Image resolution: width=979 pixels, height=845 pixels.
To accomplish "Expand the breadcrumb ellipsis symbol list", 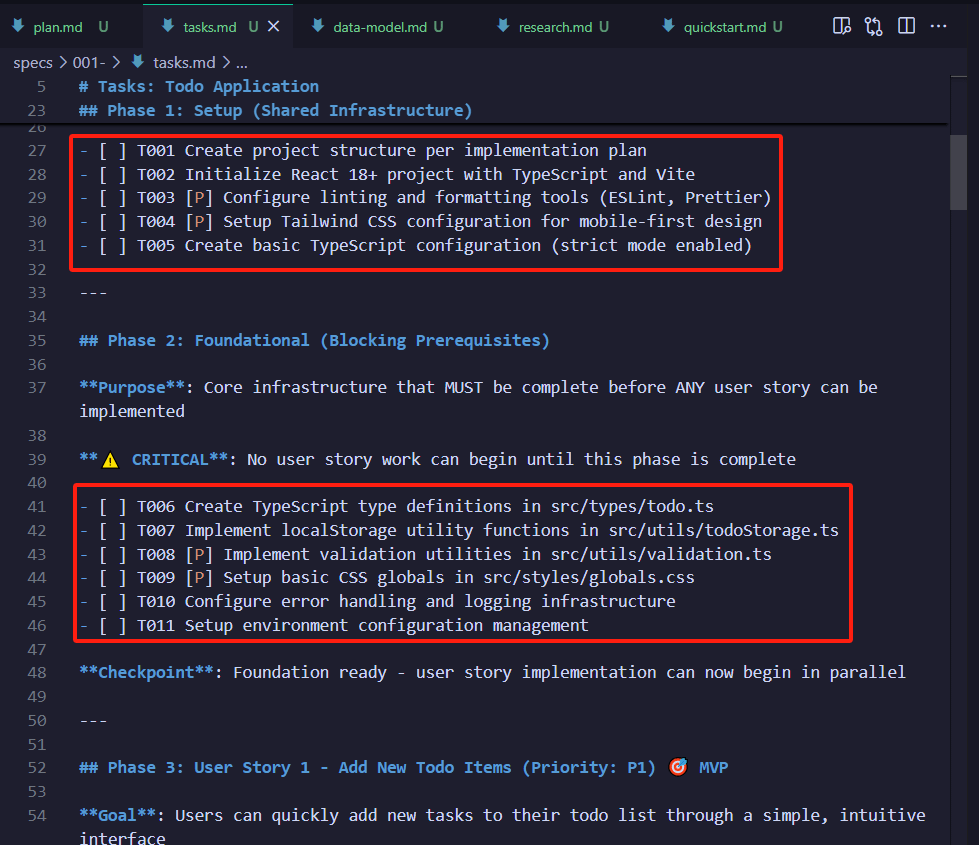I will pos(241,63).
